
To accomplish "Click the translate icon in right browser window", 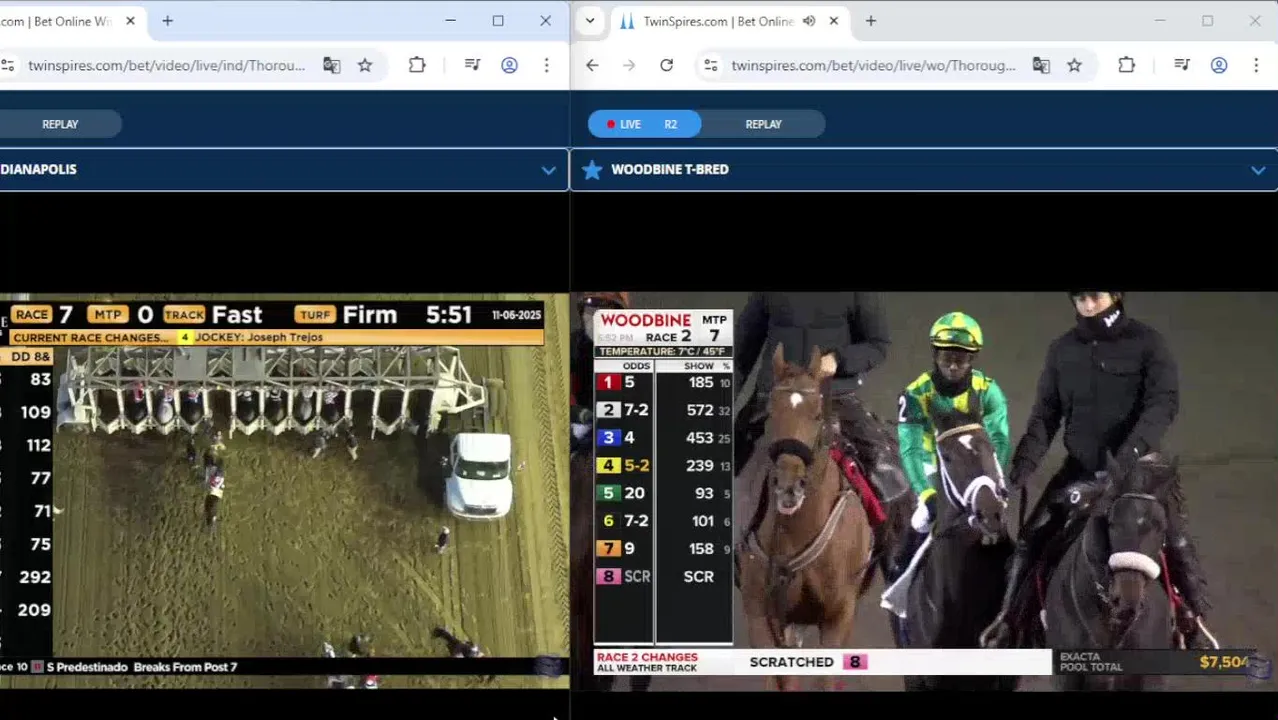I will (1041, 65).
